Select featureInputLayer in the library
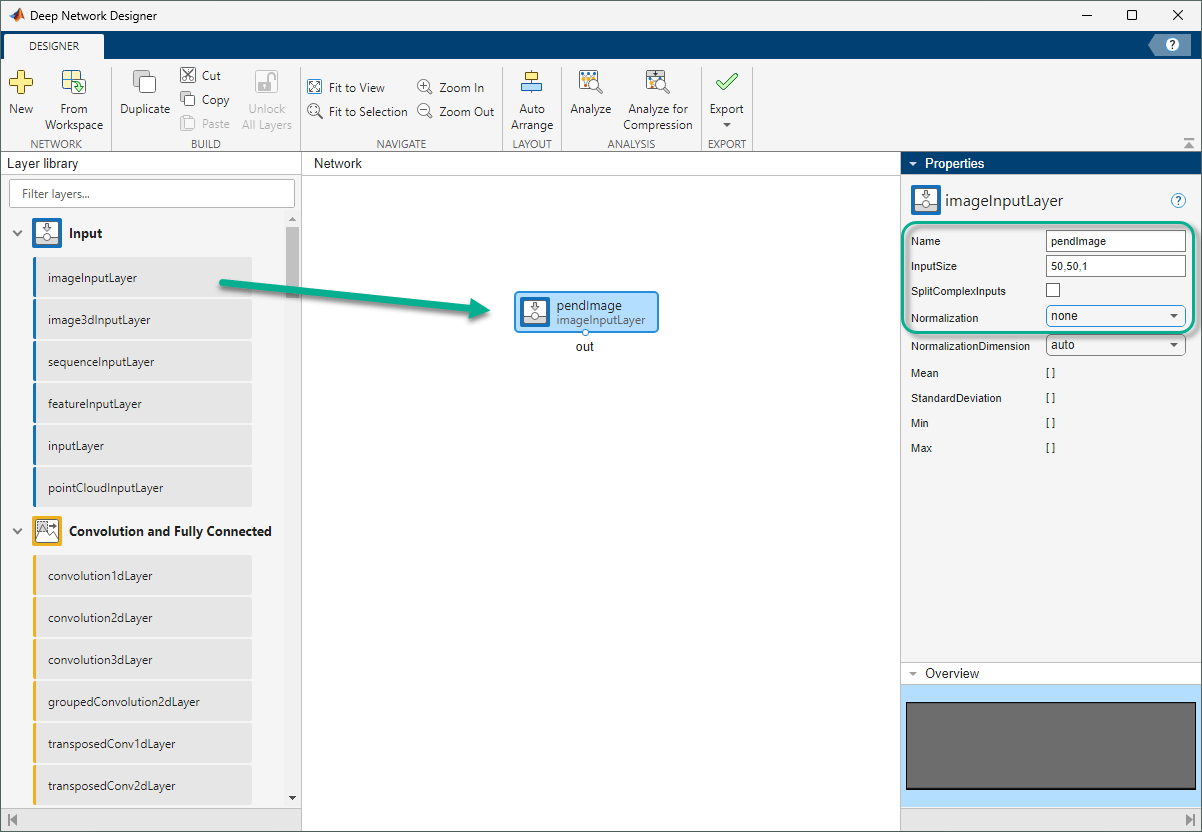 point(143,404)
